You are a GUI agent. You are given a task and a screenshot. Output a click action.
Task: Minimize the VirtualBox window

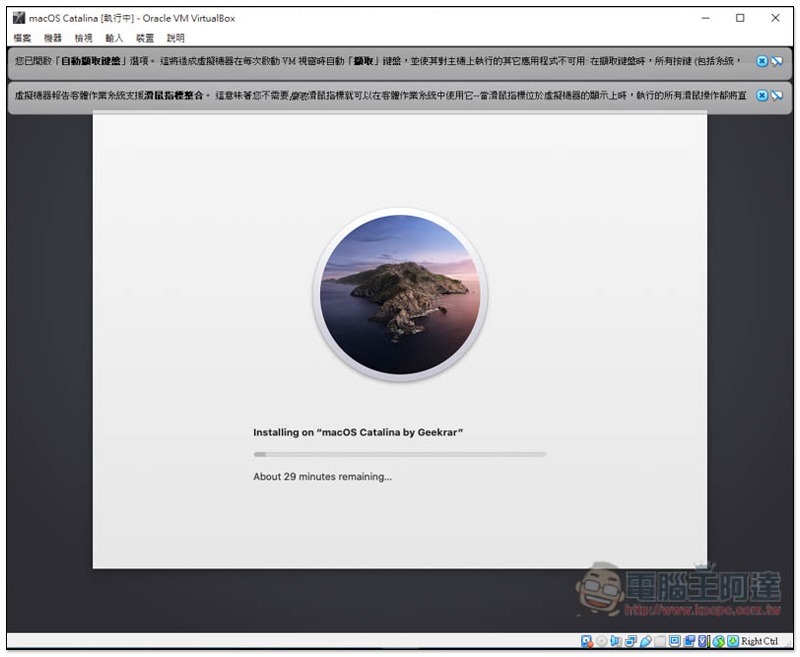[x=706, y=18]
